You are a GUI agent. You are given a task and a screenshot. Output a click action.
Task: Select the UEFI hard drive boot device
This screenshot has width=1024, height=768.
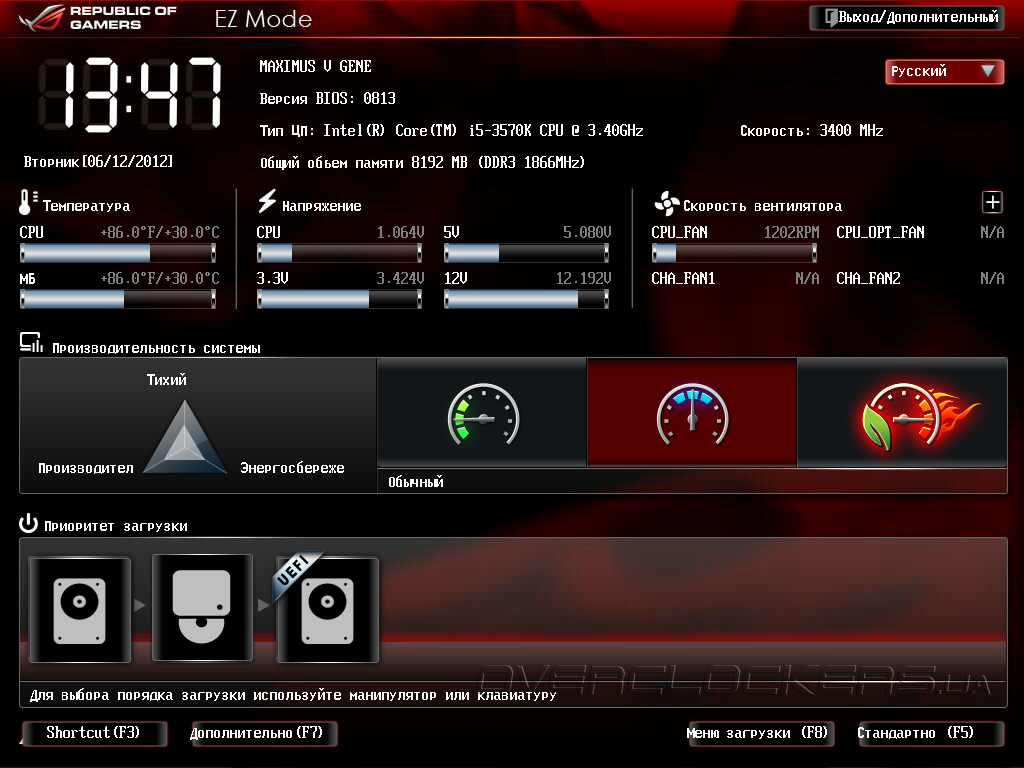click(x=327, y=610)
